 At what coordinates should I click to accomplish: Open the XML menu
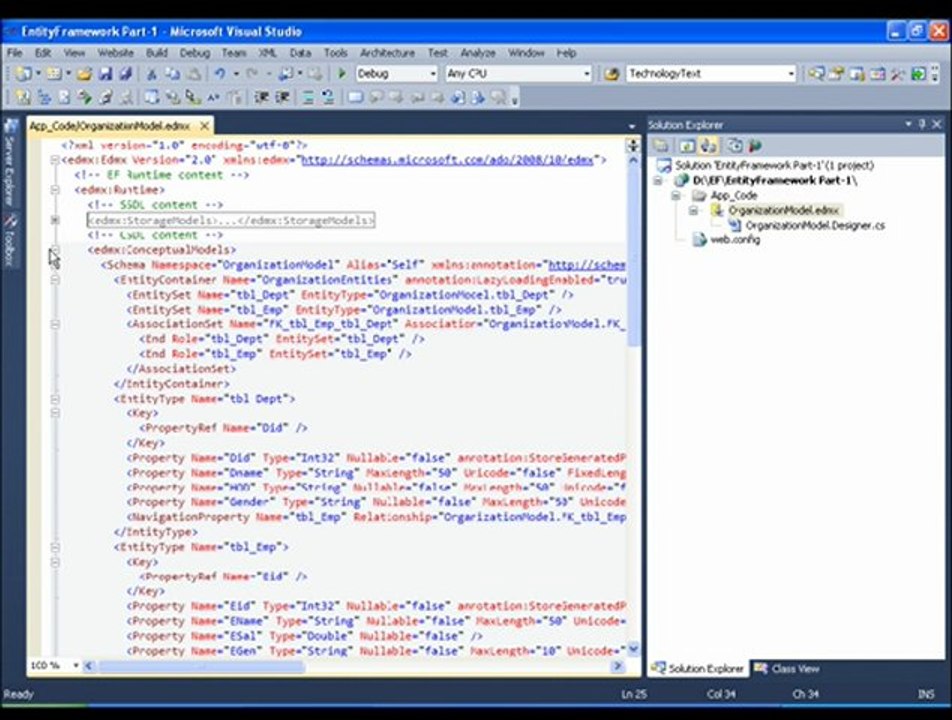pos(268,53)
